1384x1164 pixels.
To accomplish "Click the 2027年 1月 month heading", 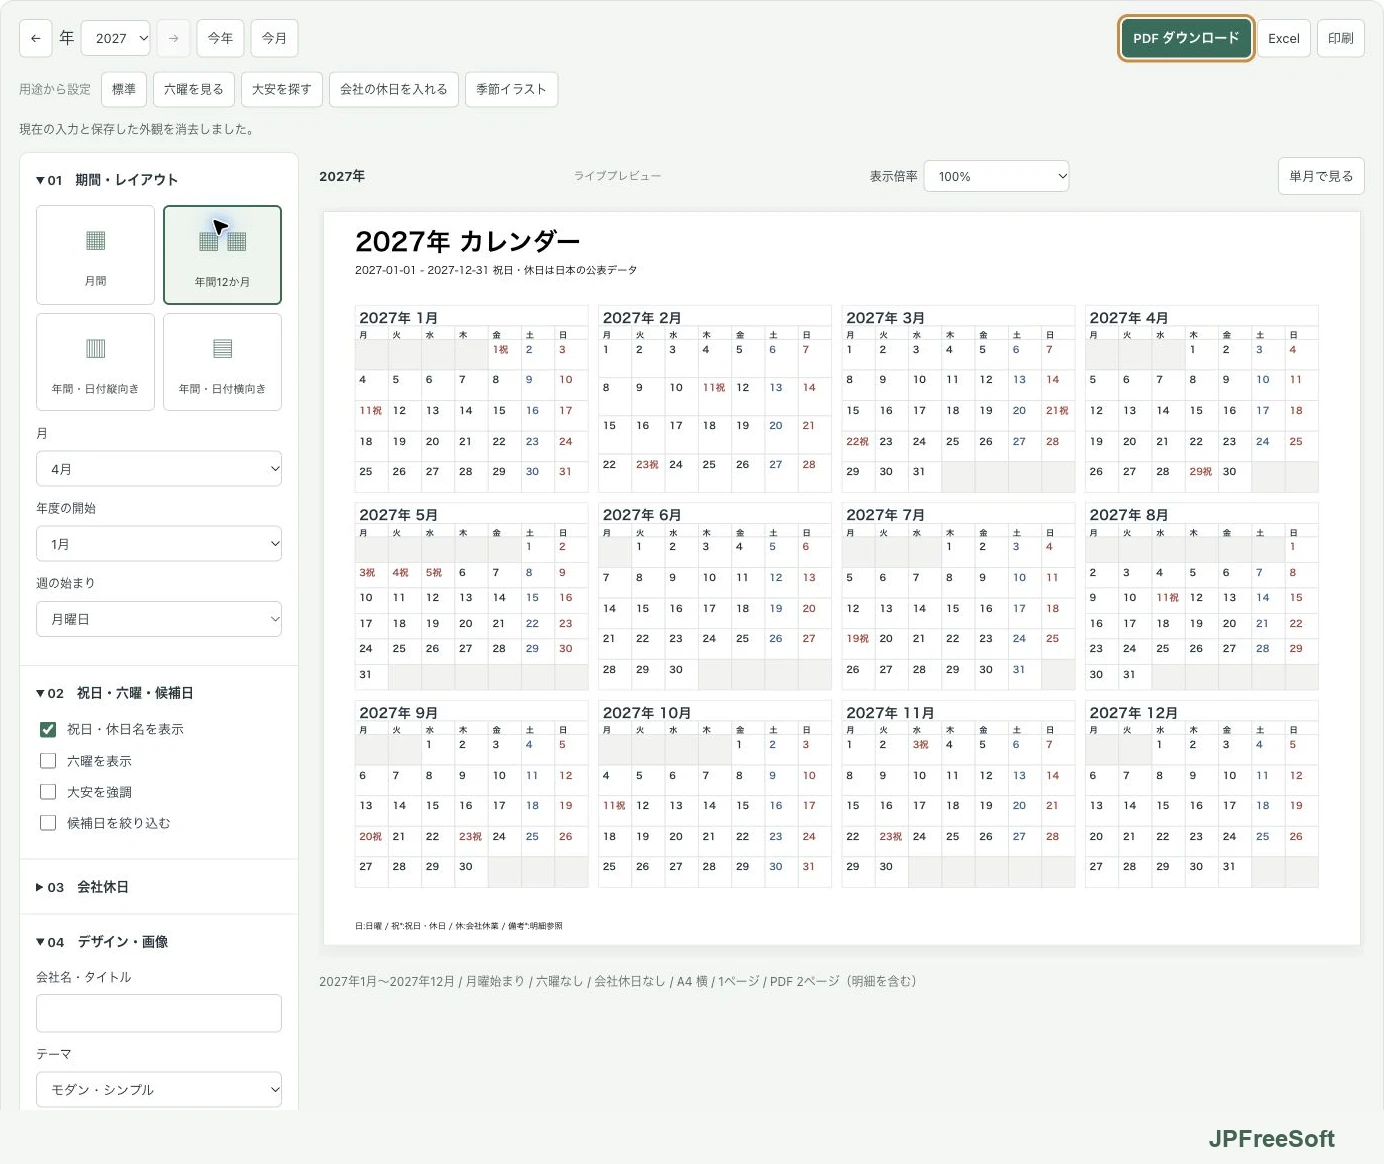I will click(398, 318).
